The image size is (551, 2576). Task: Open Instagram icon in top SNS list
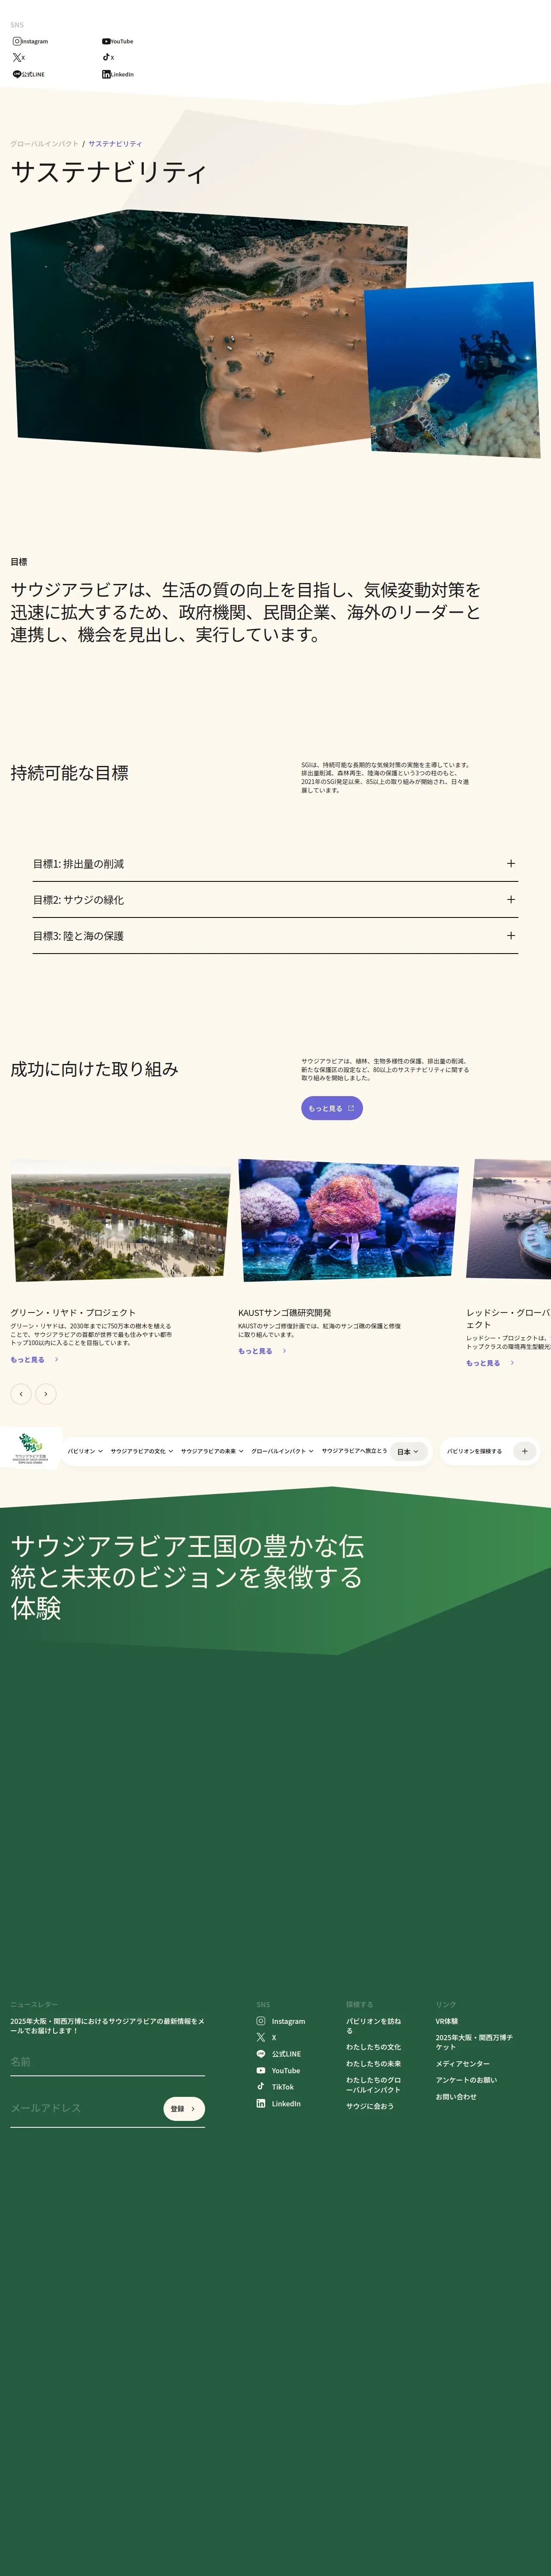[17, 41]
